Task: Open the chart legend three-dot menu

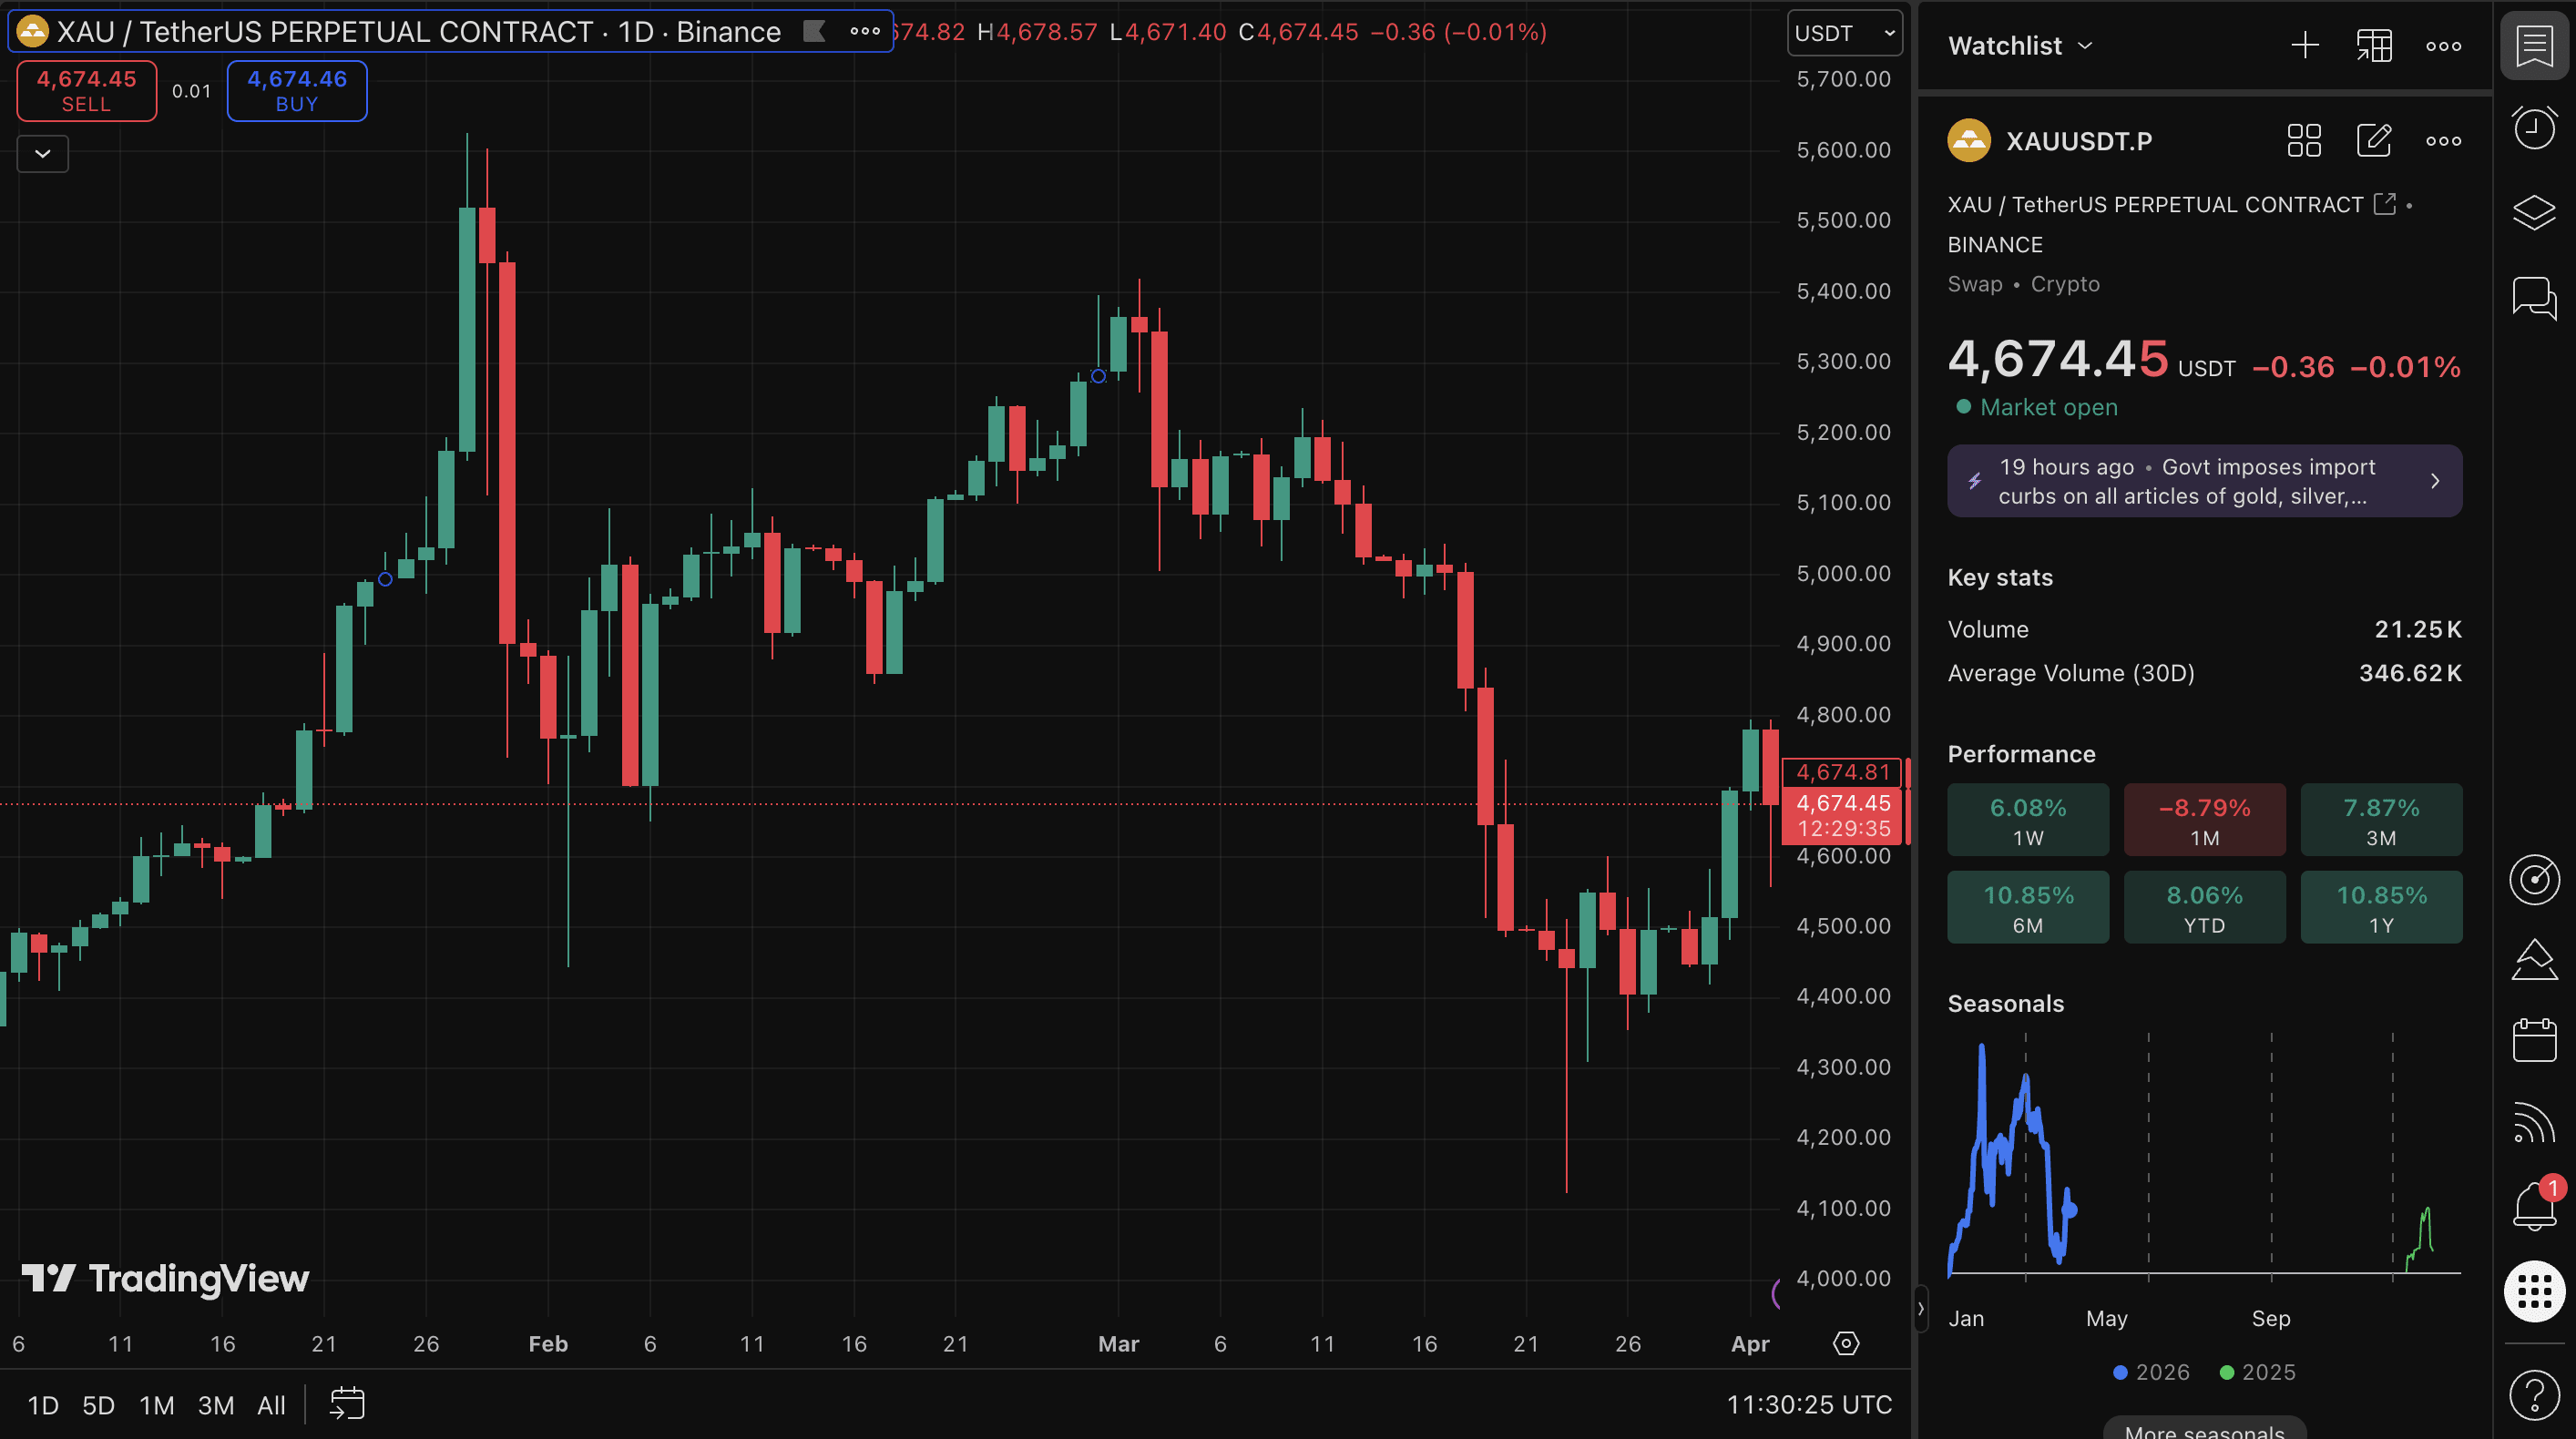Action: 865,31
